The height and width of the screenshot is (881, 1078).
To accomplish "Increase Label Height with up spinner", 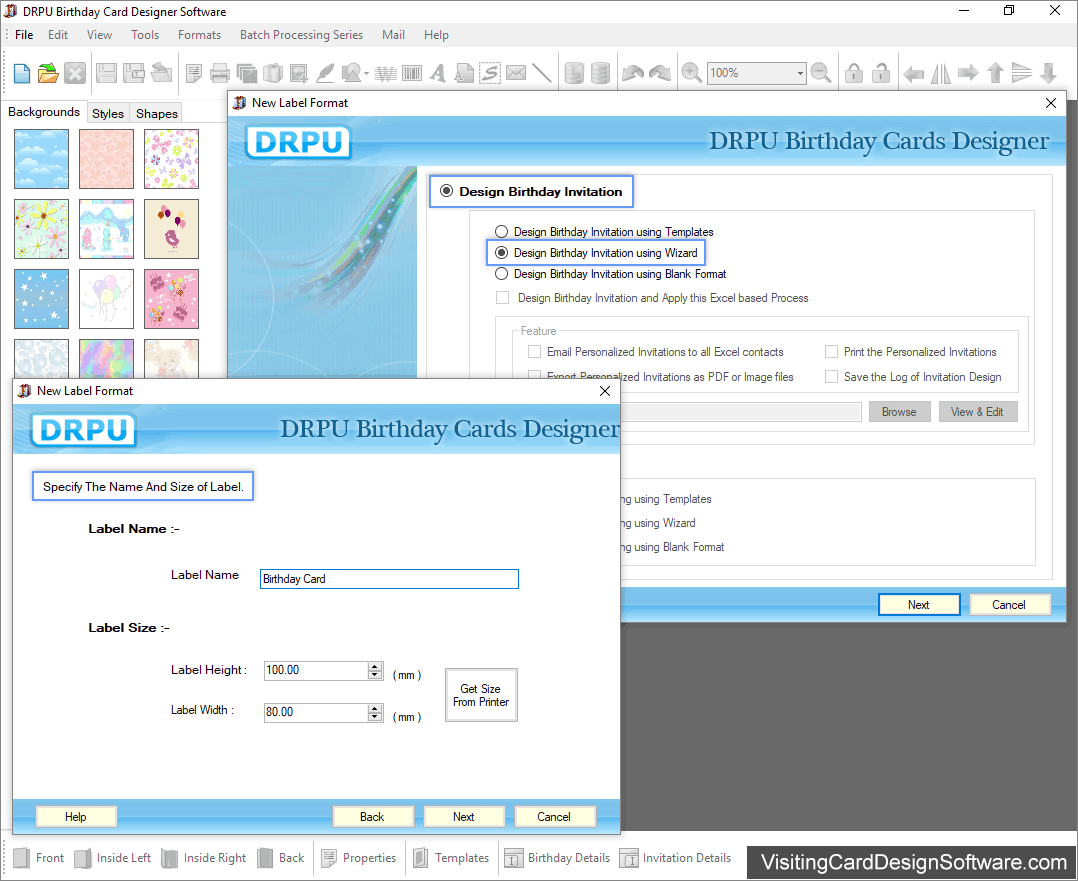I will coord(375,666).
